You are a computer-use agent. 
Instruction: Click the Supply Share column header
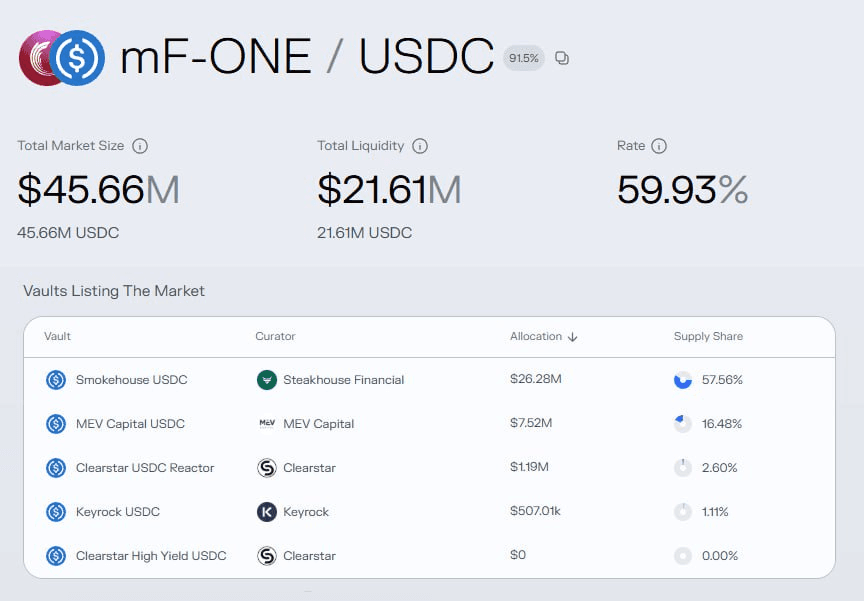coord(708,337)
